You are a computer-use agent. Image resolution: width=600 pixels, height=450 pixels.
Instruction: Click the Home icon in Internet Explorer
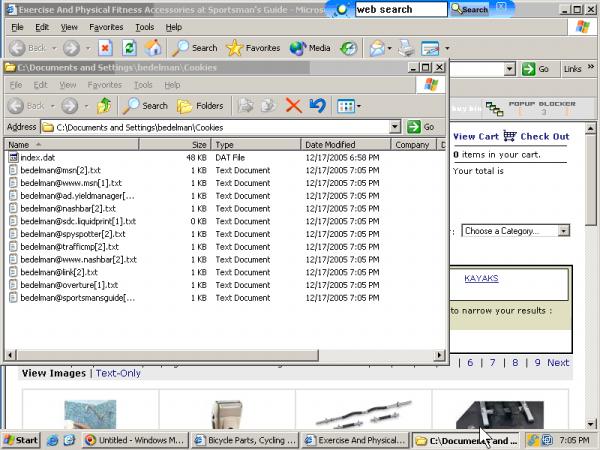tap(153, 48)
